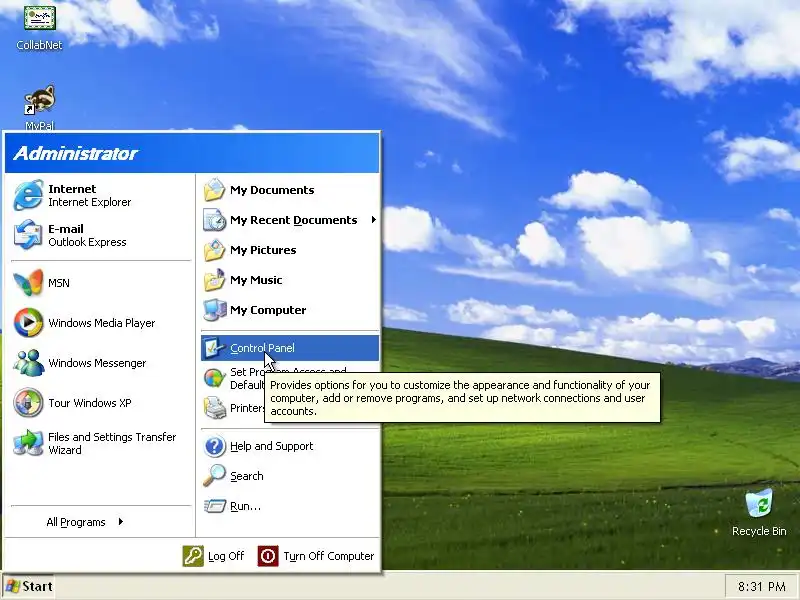Click the Turn Off Computer label

[329, 556]
